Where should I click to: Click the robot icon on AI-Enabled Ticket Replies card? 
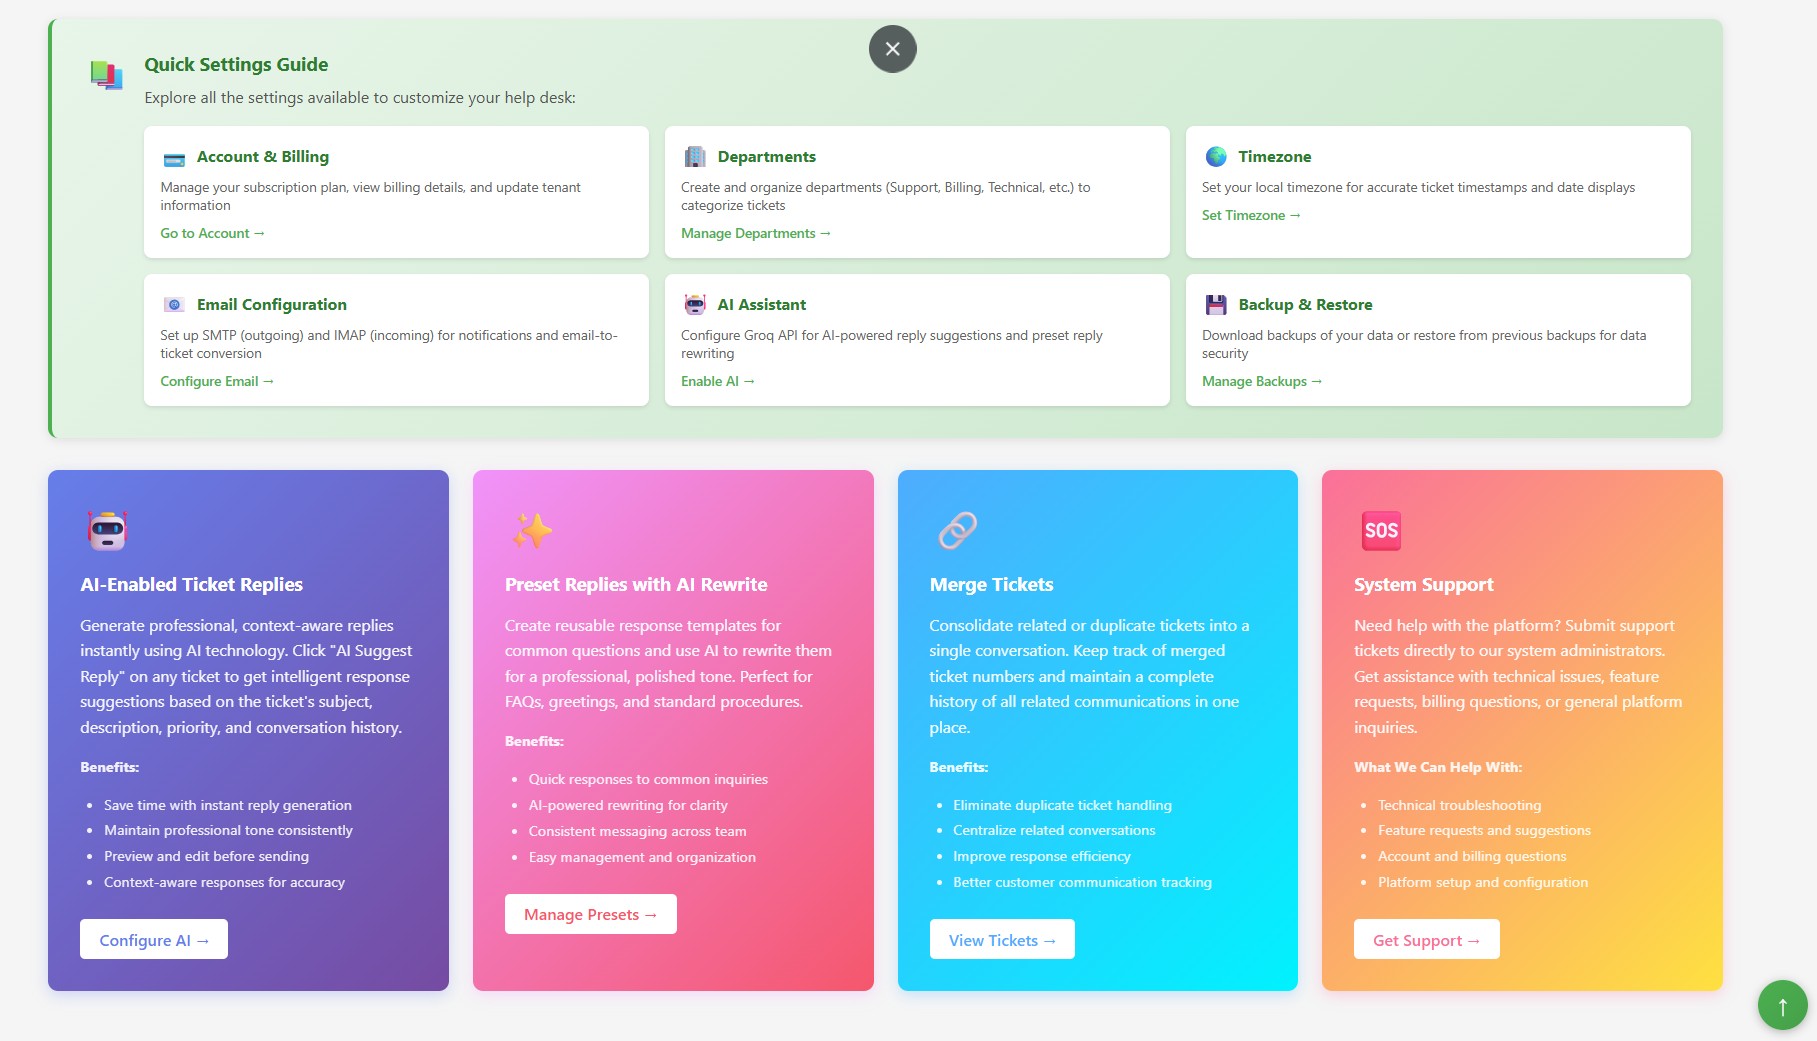tap(107, 531)
